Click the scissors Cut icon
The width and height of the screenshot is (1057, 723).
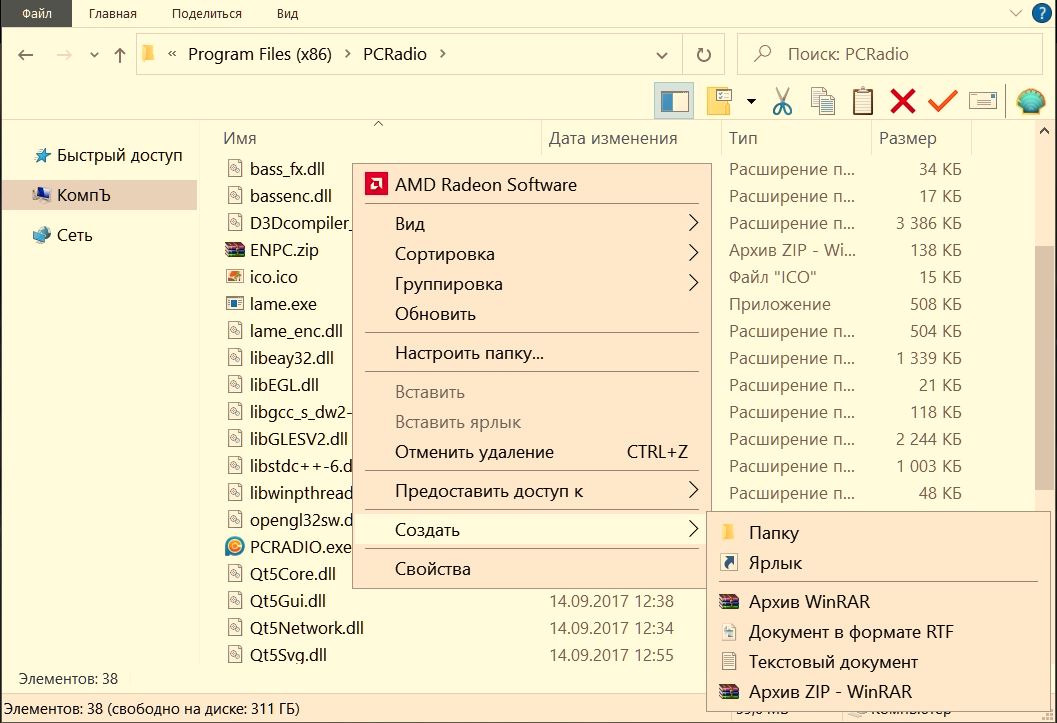(x=782, y=102)
